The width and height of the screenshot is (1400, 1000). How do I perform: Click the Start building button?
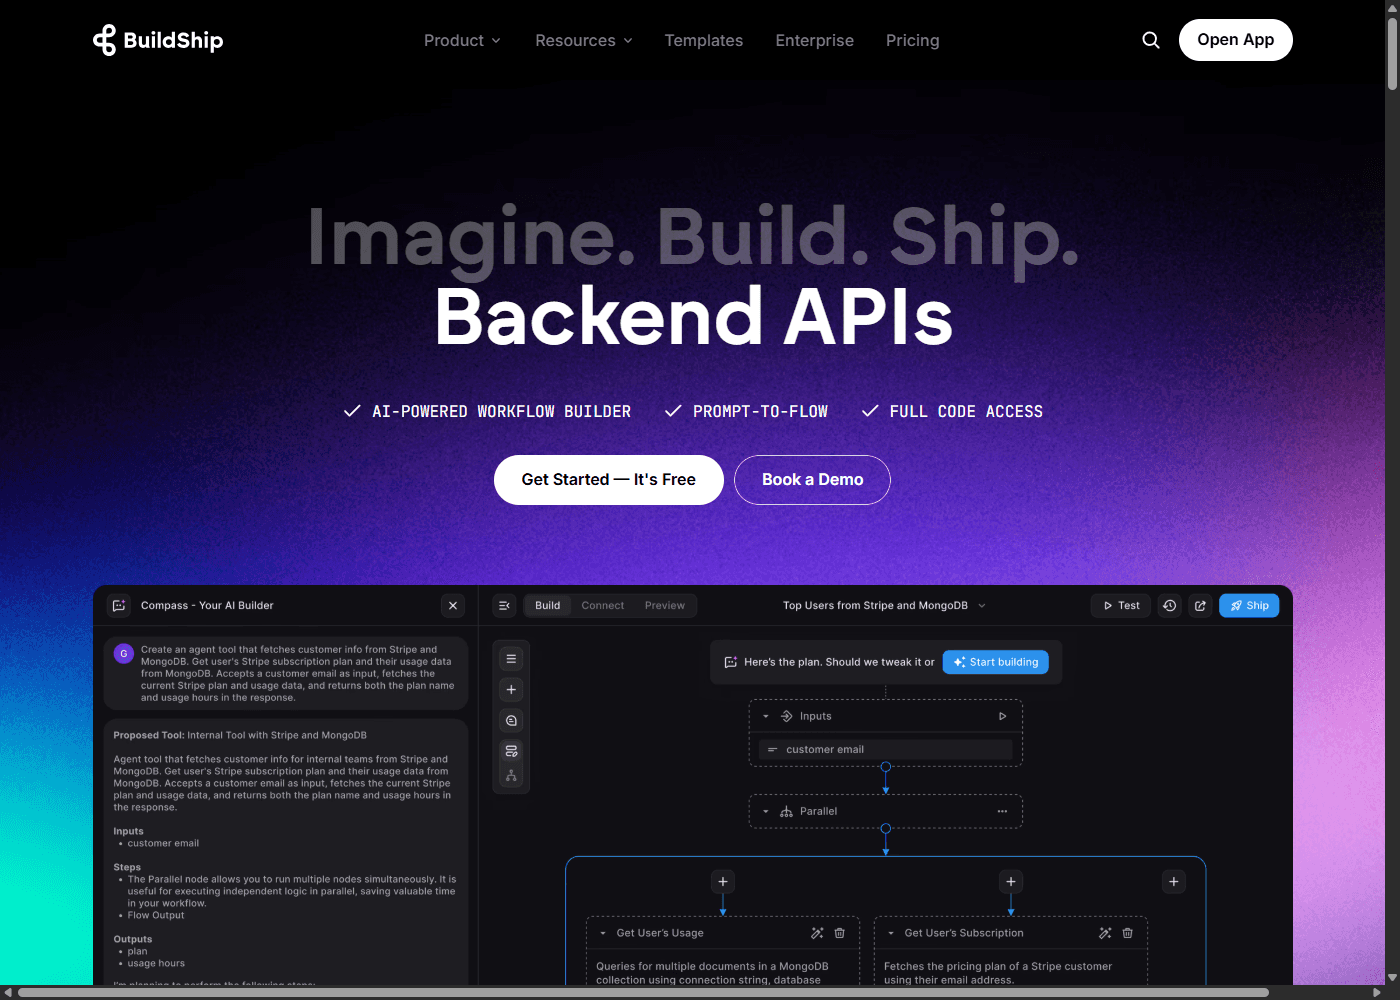(996, 662)
